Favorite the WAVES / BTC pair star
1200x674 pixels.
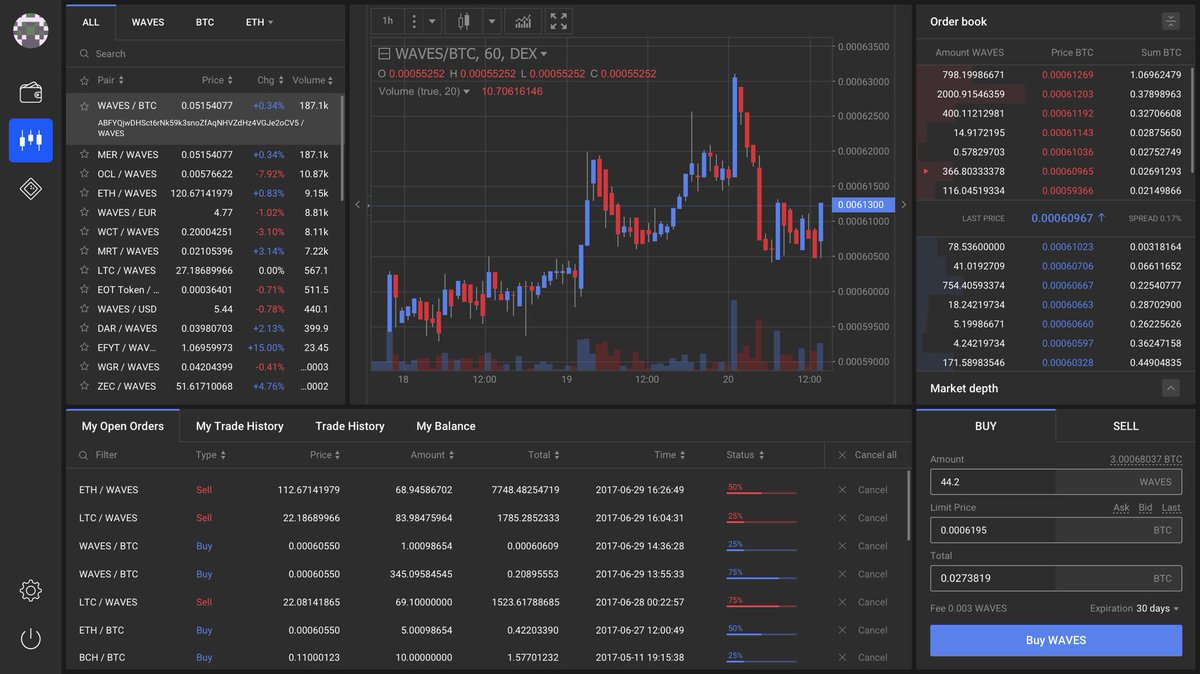coord(85,105)
